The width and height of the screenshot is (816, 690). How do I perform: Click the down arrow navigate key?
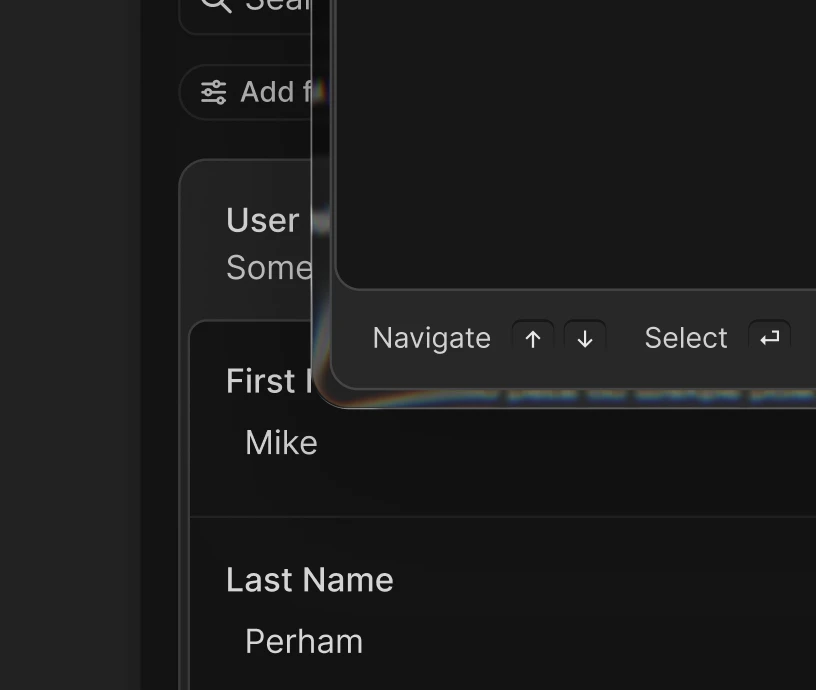pyautogui.click(x=585, y=339)
